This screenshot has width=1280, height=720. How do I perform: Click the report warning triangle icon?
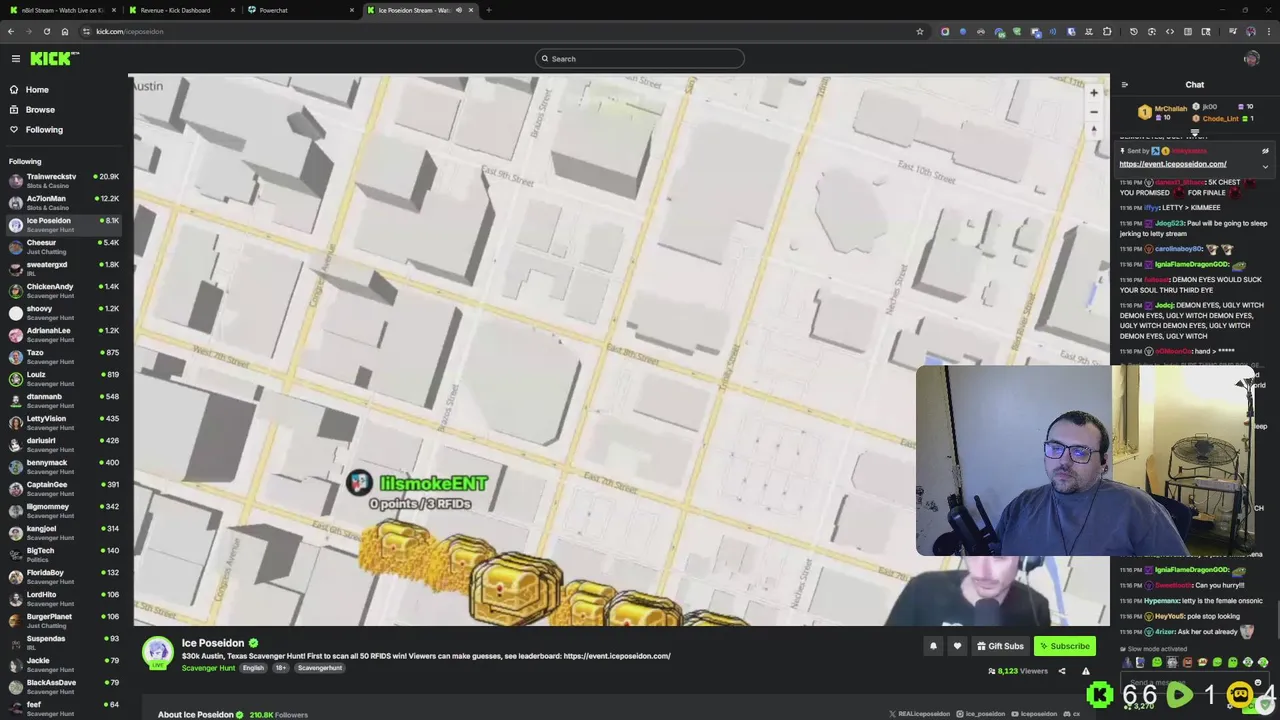(1086, 671)
